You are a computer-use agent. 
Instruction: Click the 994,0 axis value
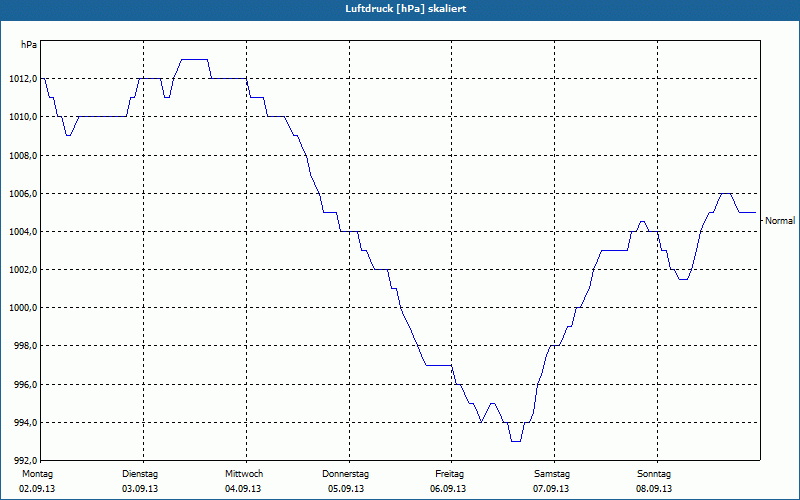(26, 422)
